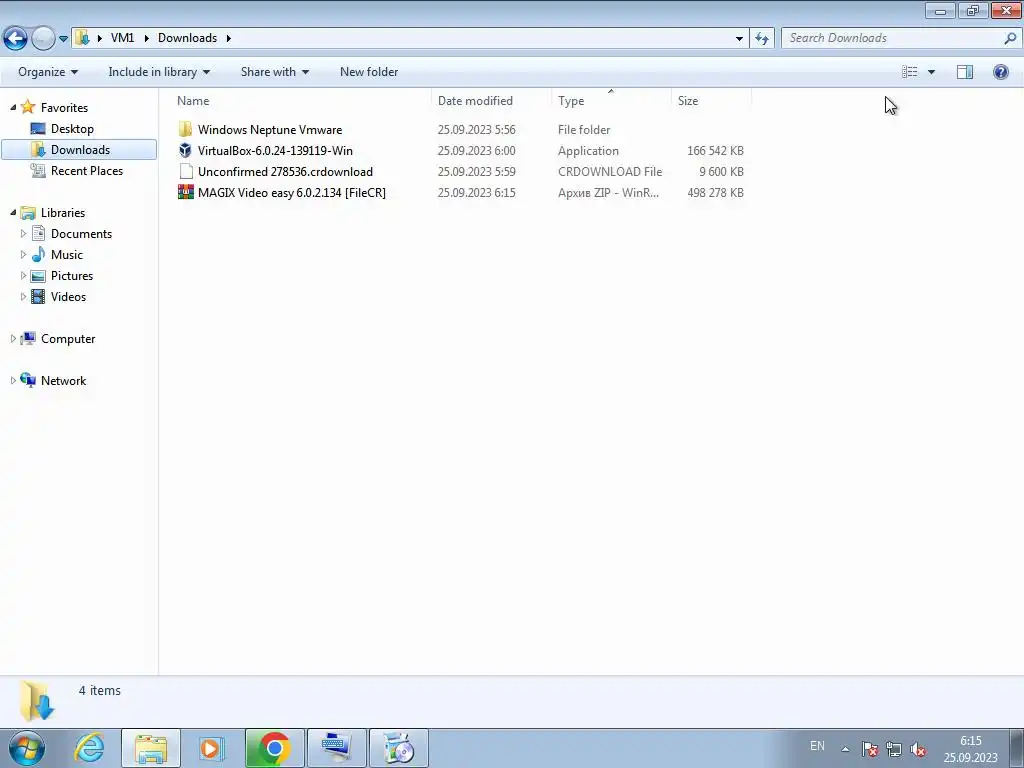Select file name Unconfirmed 278536.crdownload
This screenshot has width=1024, height=768.
[285, 171]
